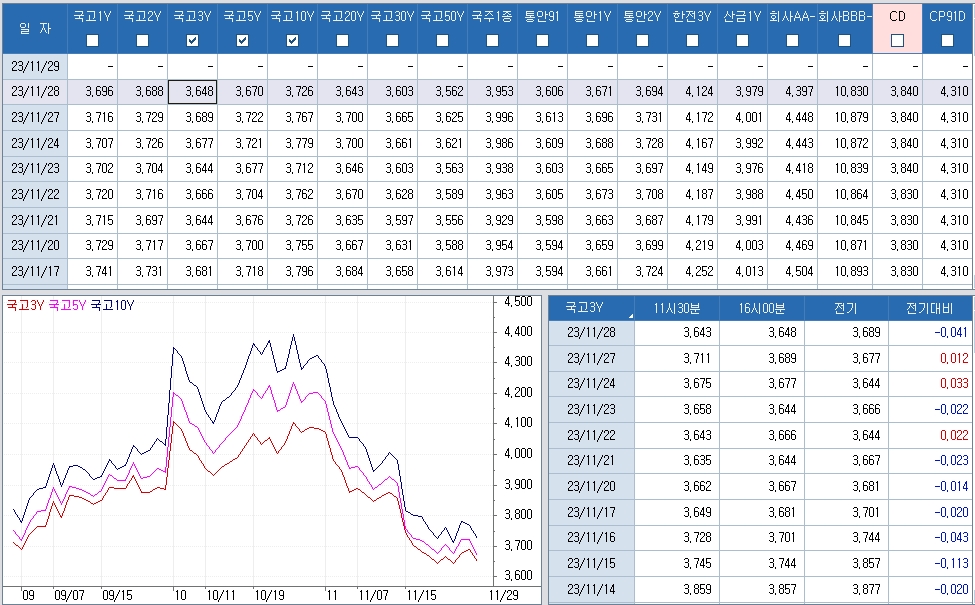The image size is (975, 605).
Task: Select the empty 23/11/29 date row
Action: pos(34,66)
